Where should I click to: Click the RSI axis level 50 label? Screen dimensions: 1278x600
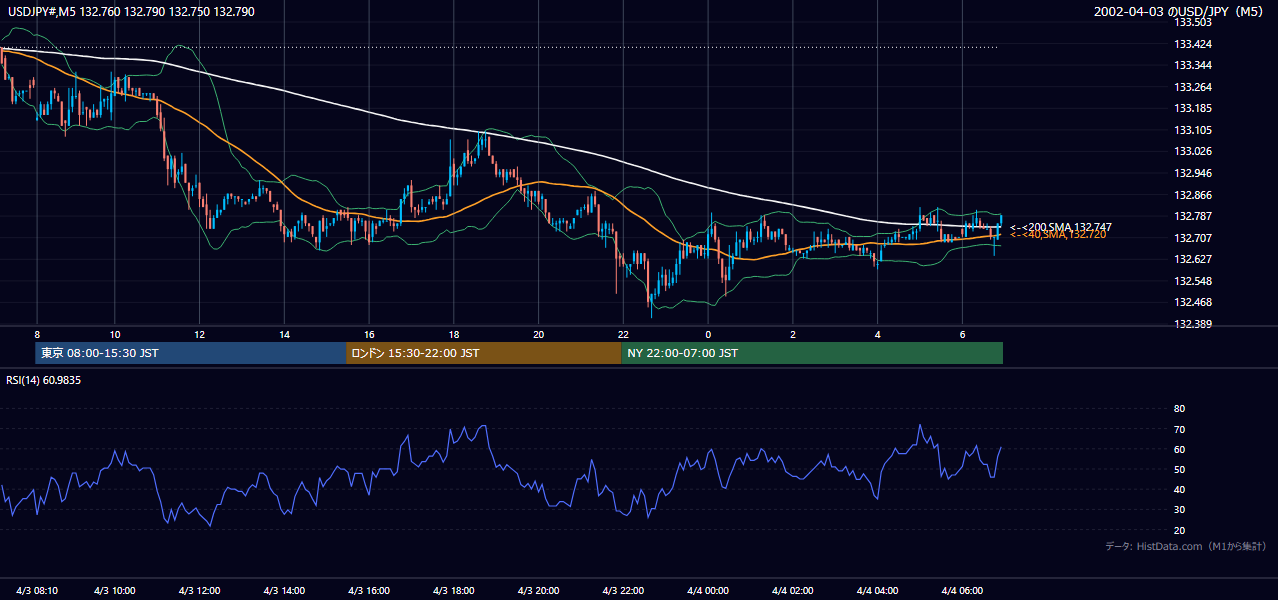coord(1179,469)
